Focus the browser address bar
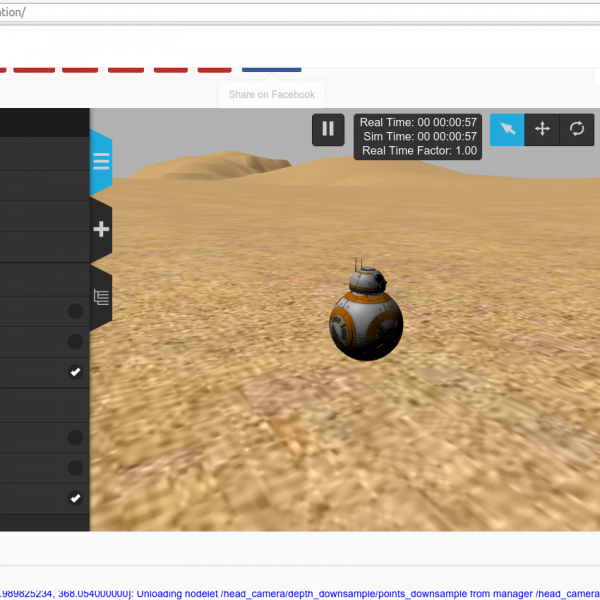The image size is (600, 600). (x=300, y=13)
